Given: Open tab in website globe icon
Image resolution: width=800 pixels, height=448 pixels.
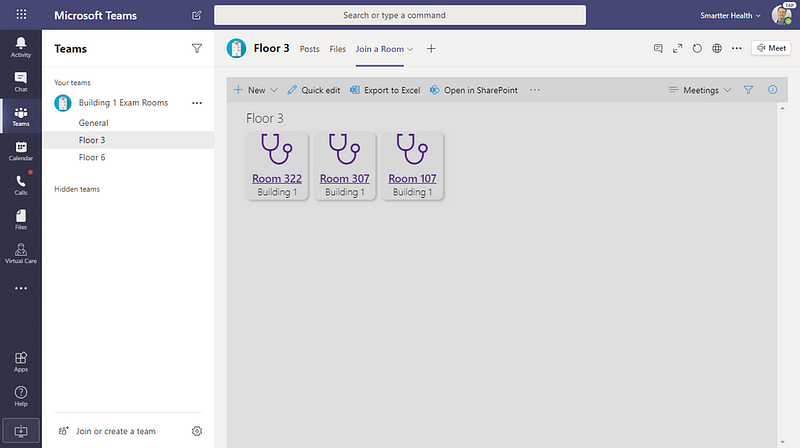Looking at the screenshot, I should pos(717,48).
